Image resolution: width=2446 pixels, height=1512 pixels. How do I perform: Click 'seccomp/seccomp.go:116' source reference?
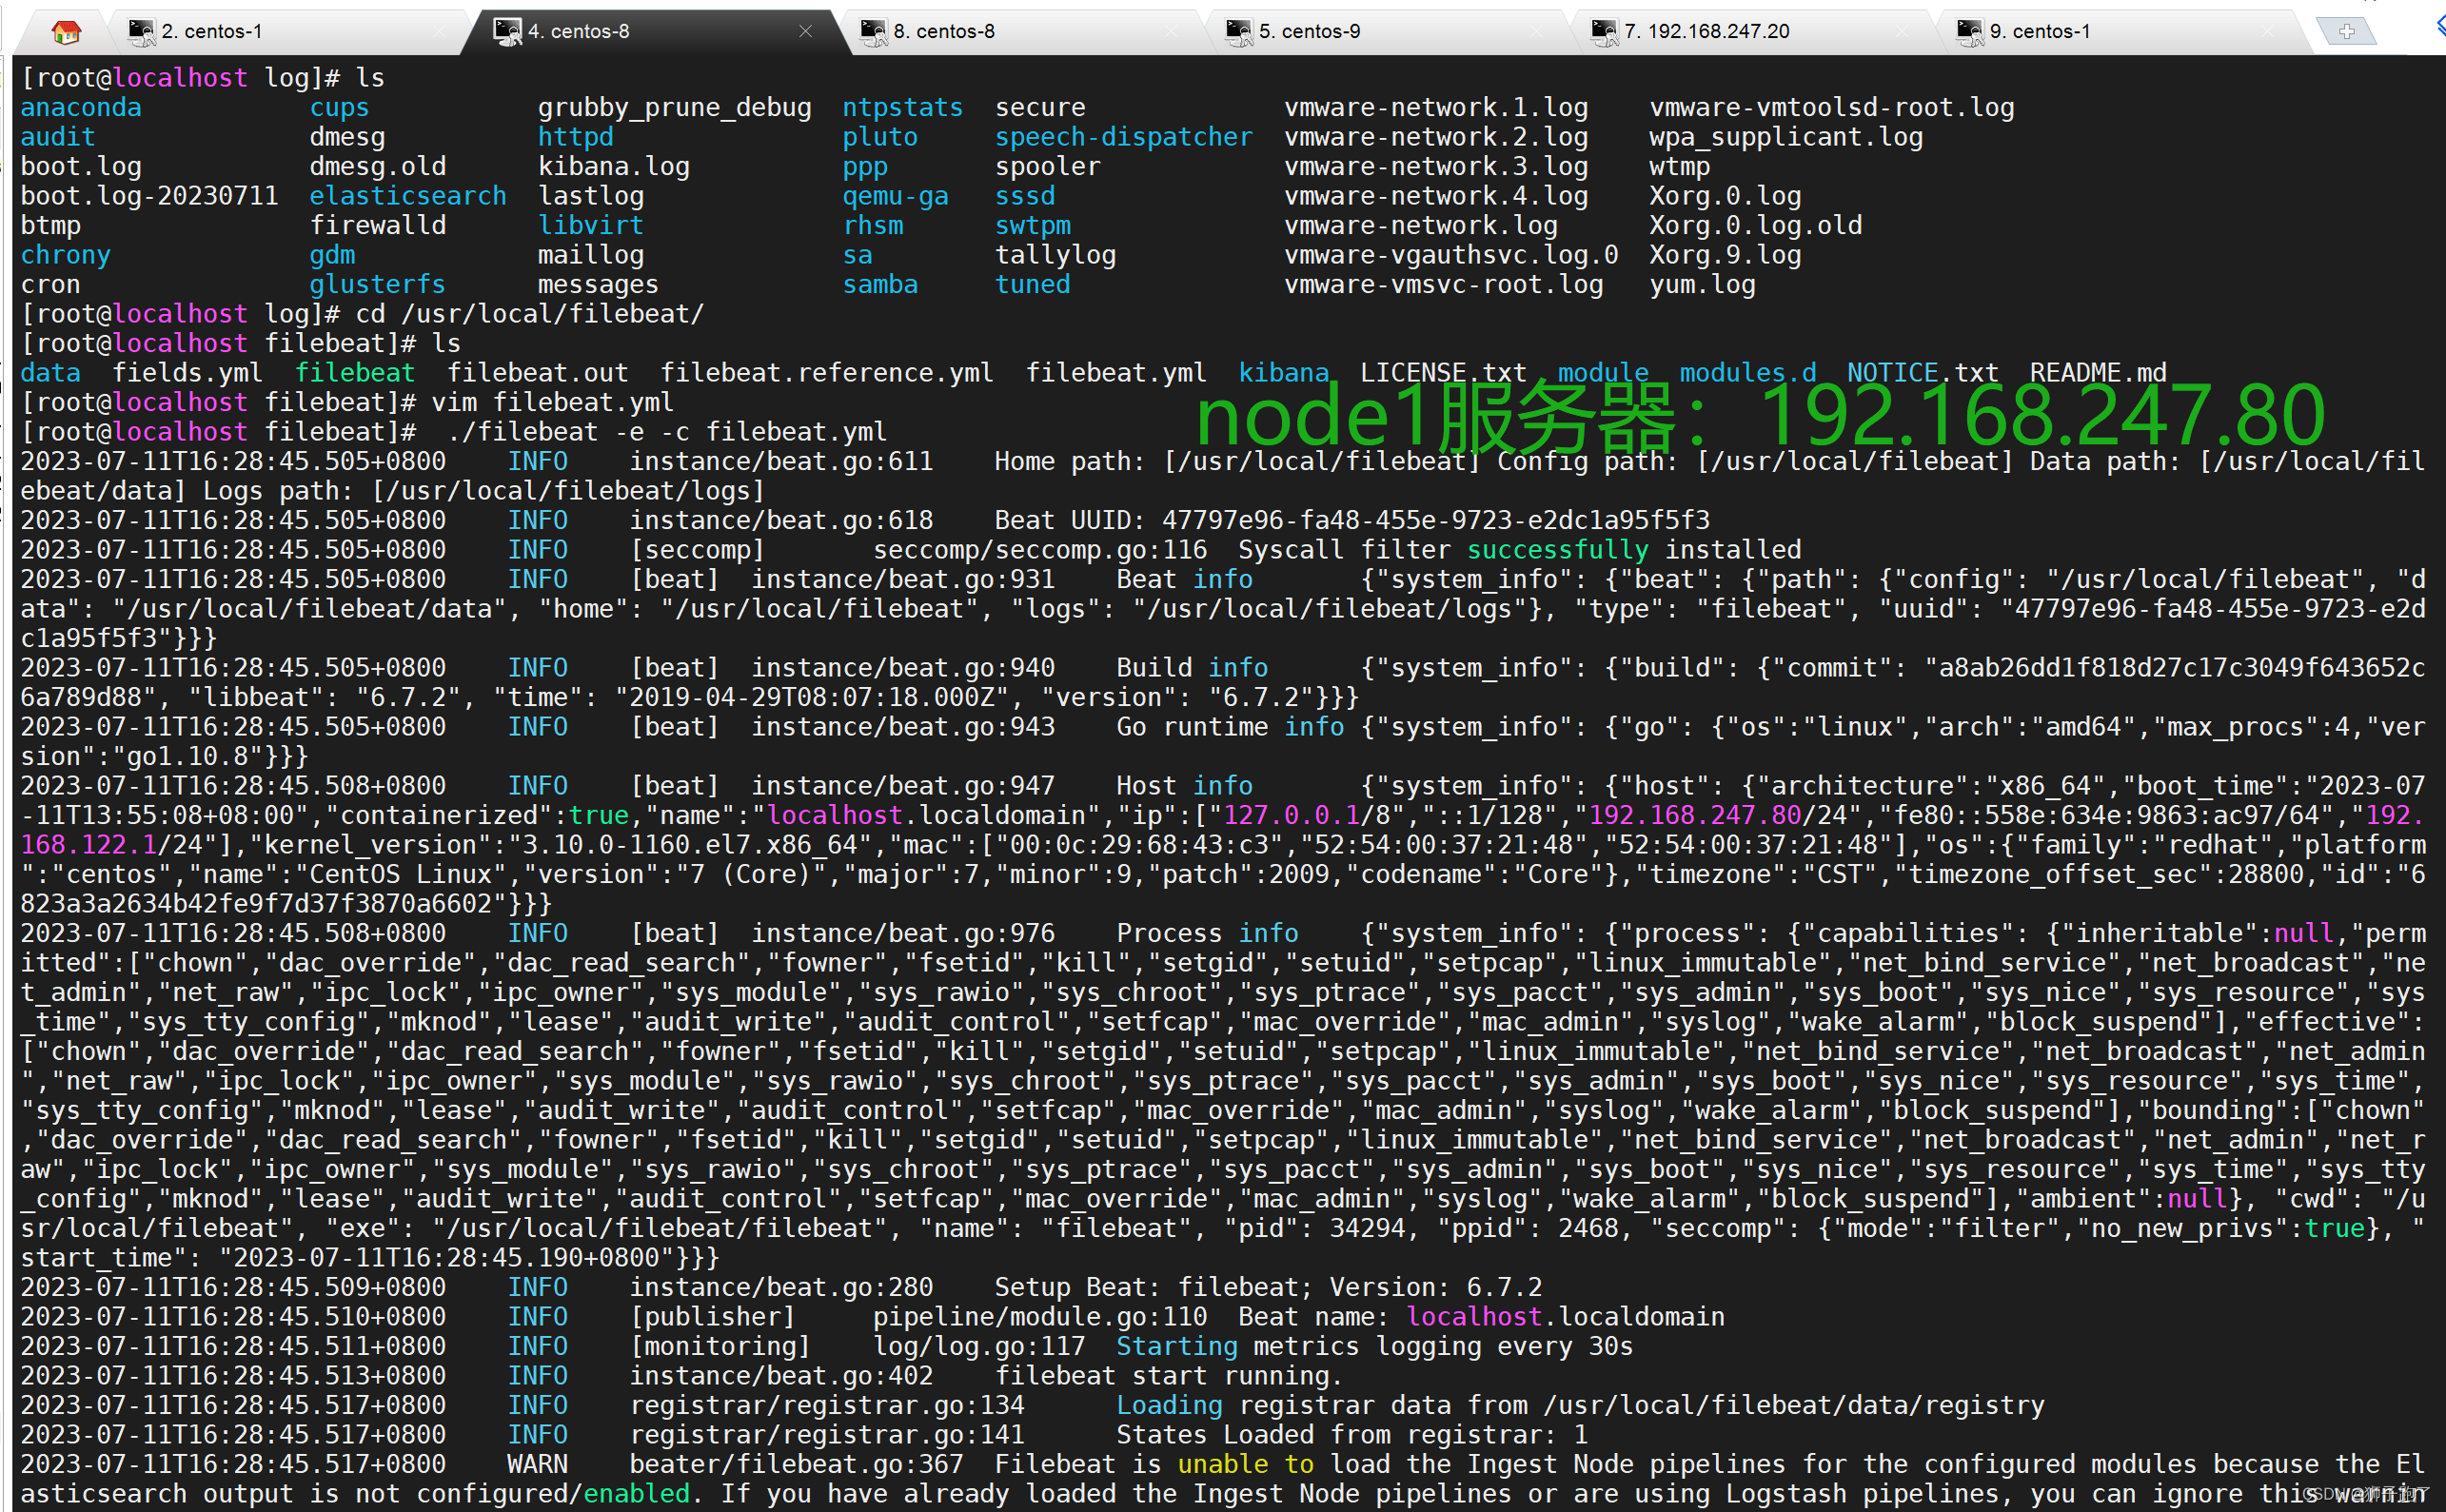click(1040, 550)
